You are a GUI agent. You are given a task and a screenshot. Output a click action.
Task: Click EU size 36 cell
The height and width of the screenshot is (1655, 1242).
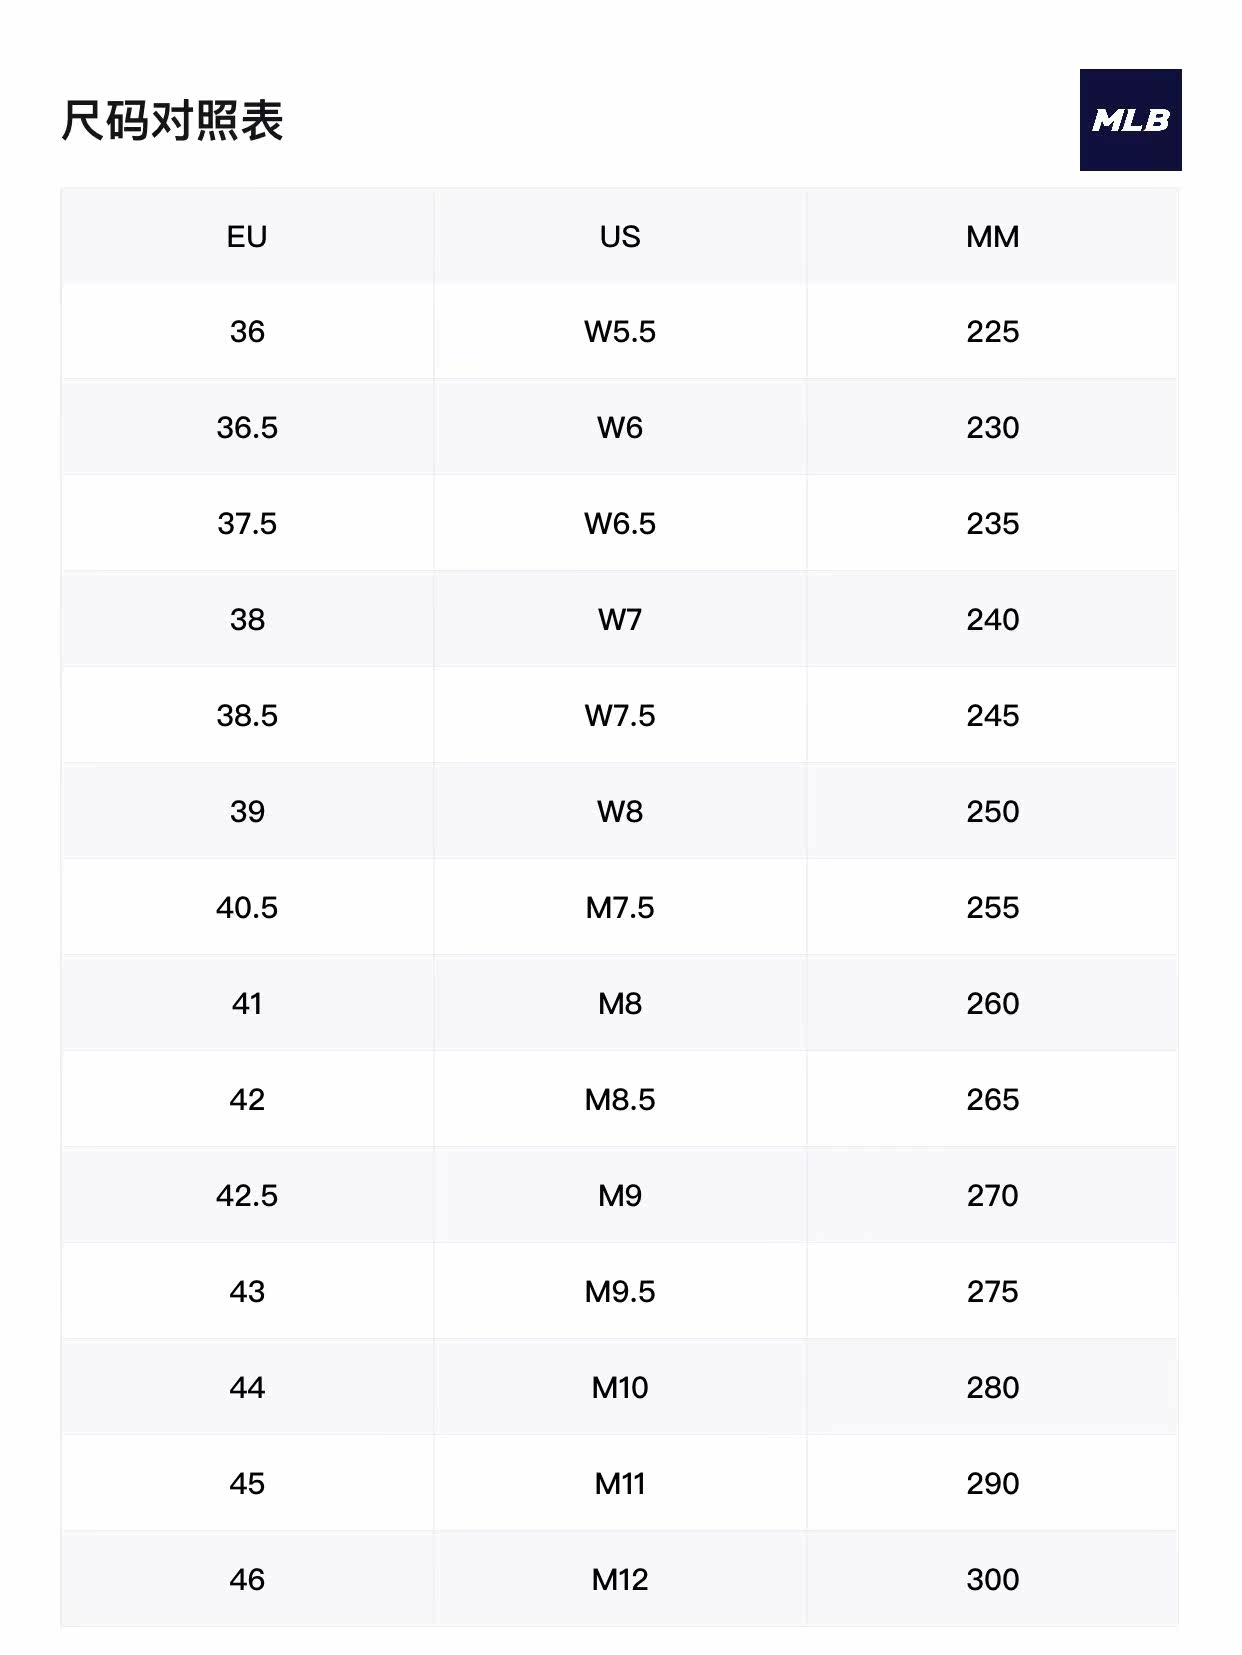click(247, 332)
